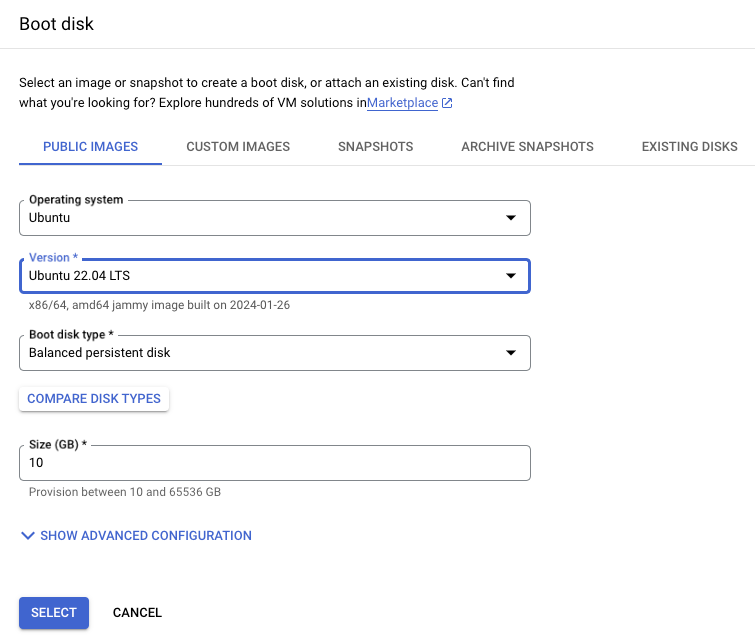The image size is (755, 638).
Task: Expand the SHOW ADVANCED CONFIGURATION section label
Action: [146, 536]
